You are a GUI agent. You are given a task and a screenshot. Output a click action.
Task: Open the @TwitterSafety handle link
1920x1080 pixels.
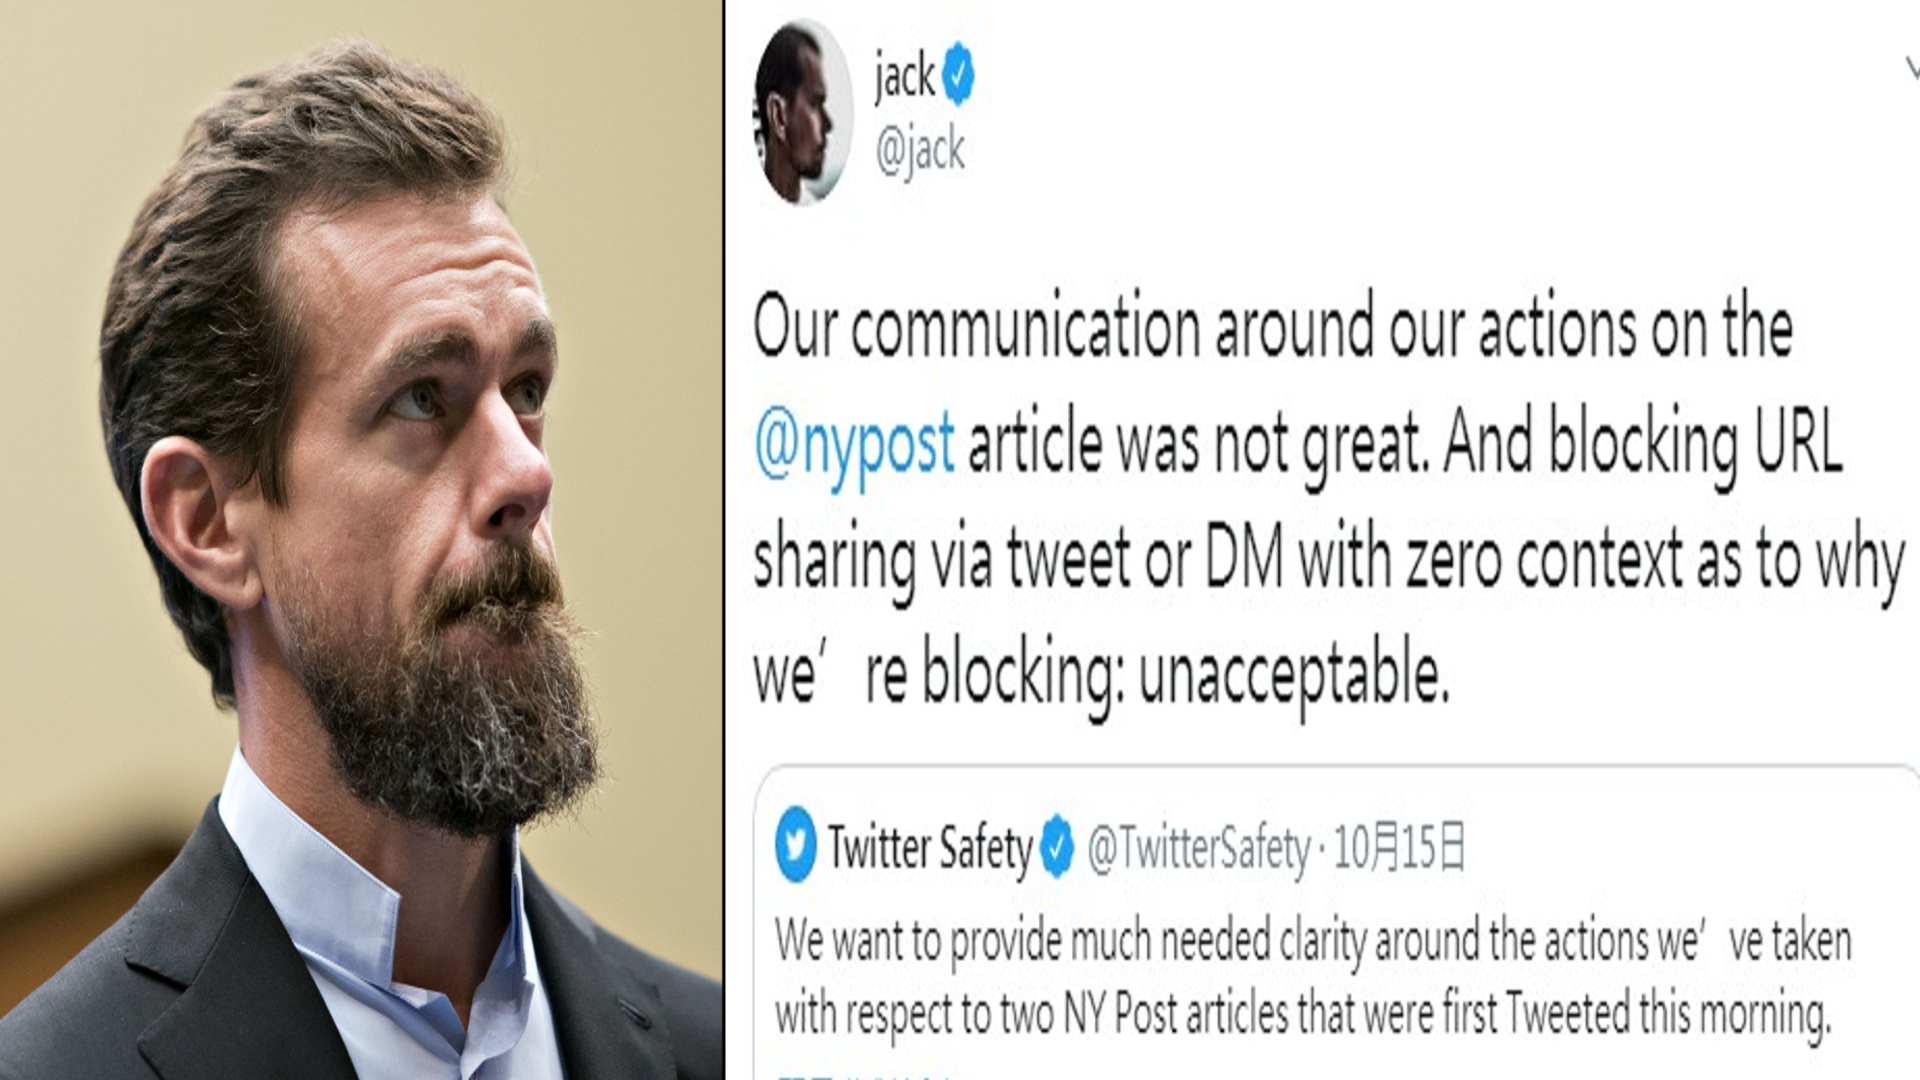point(1198,848)
